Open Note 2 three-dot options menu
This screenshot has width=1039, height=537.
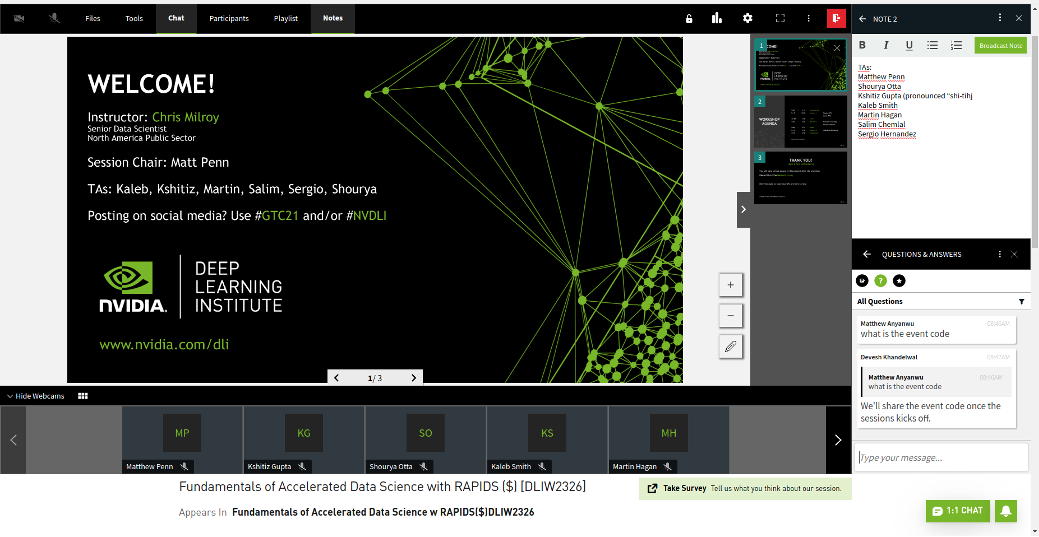(x=1001, y=19)
